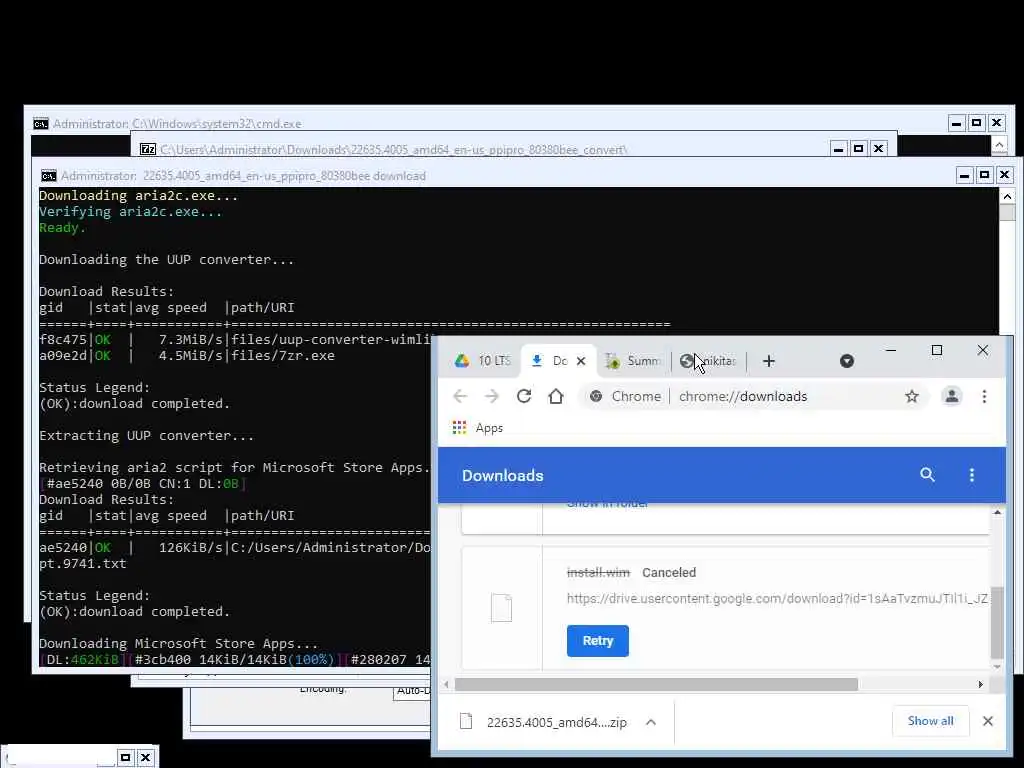The width and height of the screenshot is (1024, 768).
Task: Click the 'Canceled' status text
Action: click(x=669, y=573)
